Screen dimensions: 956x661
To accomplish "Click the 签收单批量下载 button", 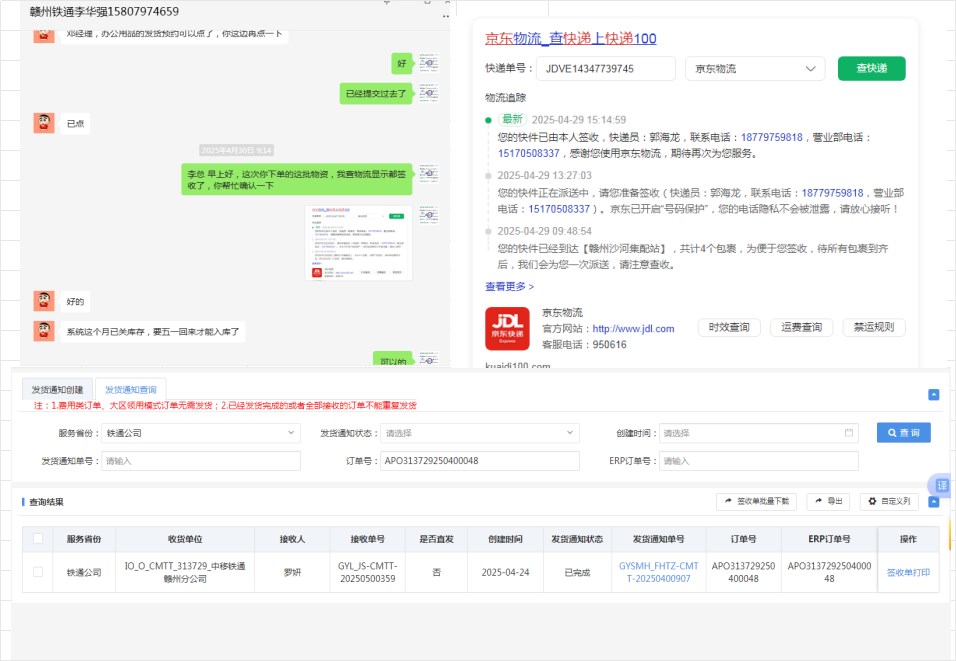I will 756,501.
